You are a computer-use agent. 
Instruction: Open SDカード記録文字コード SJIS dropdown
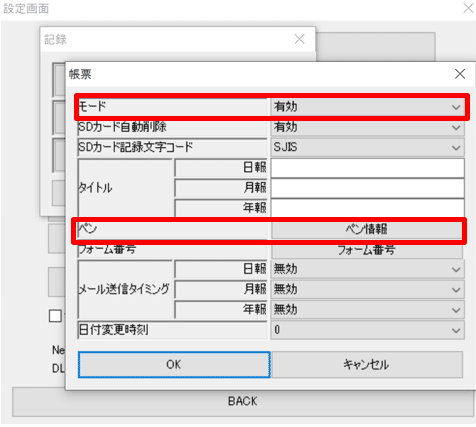(x=367, y=147)
